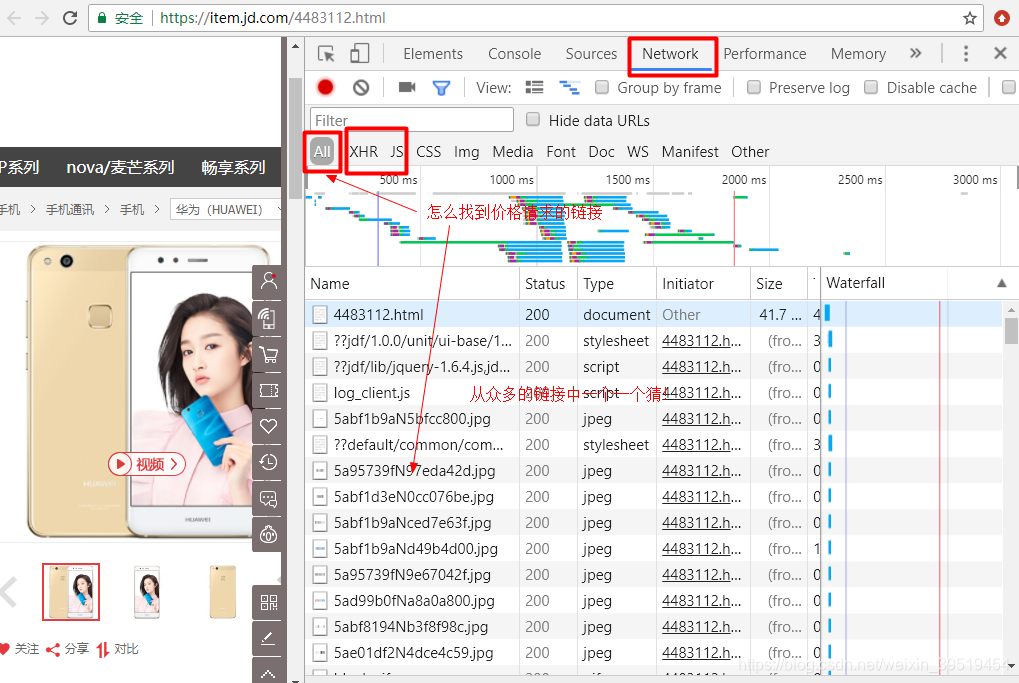Image resolution: width=1019 pixels, height=683 pixels.
Task: Filter requests by Doc
Action: [601, 151]
